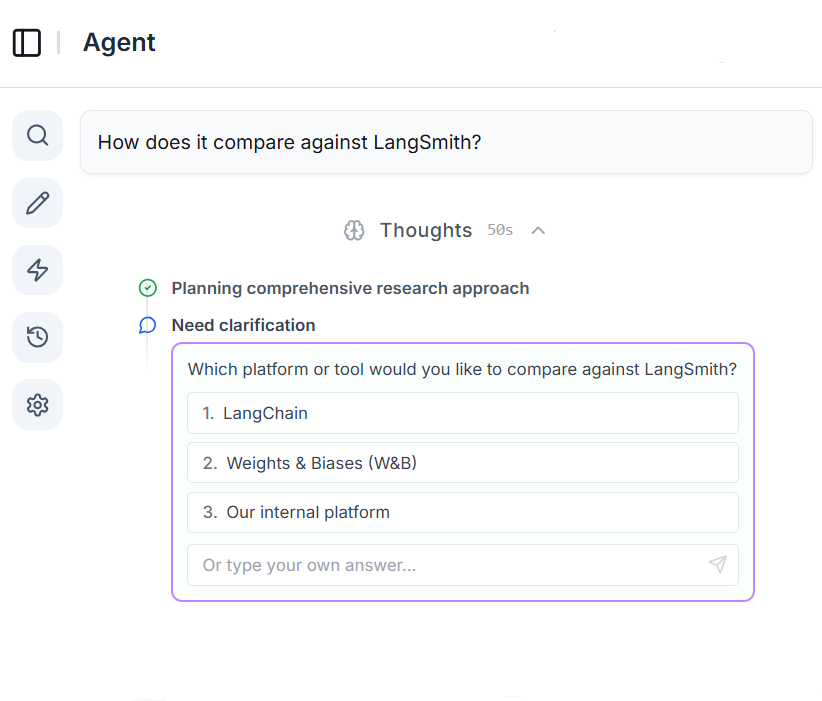Viewport: 822px width, 701px height.
Task: Click the Planning comprehensive research approach step
Action: pyautogui.click(x=350, y=288)
